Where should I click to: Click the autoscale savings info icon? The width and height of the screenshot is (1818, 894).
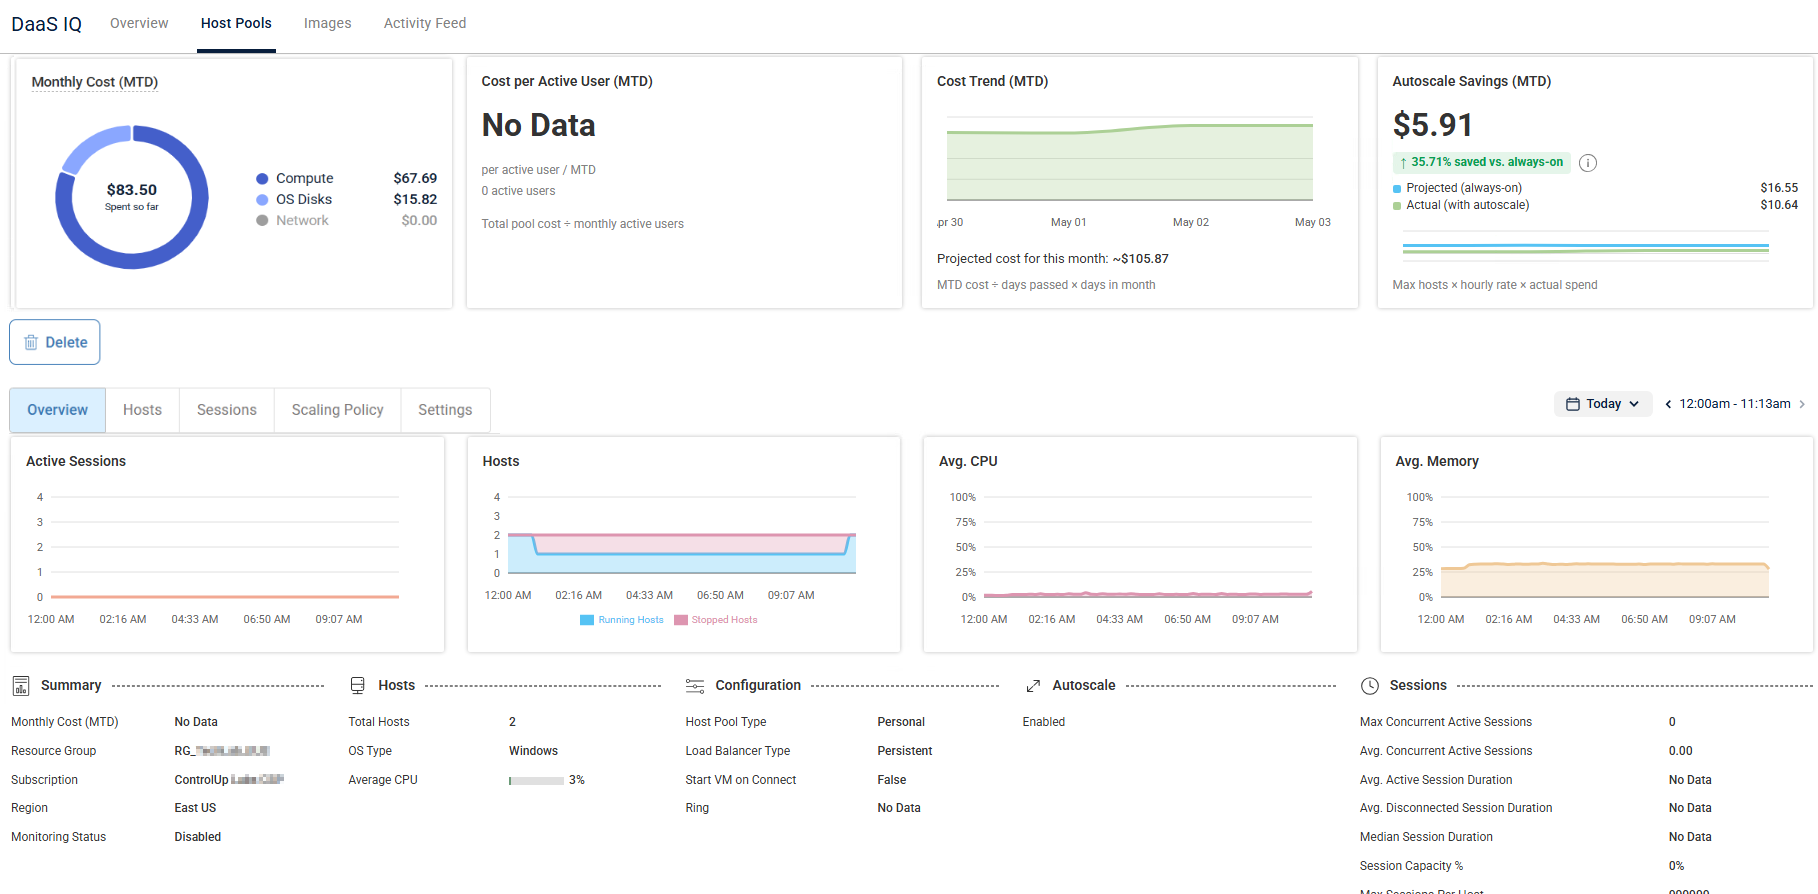(x=1588, y=163)
